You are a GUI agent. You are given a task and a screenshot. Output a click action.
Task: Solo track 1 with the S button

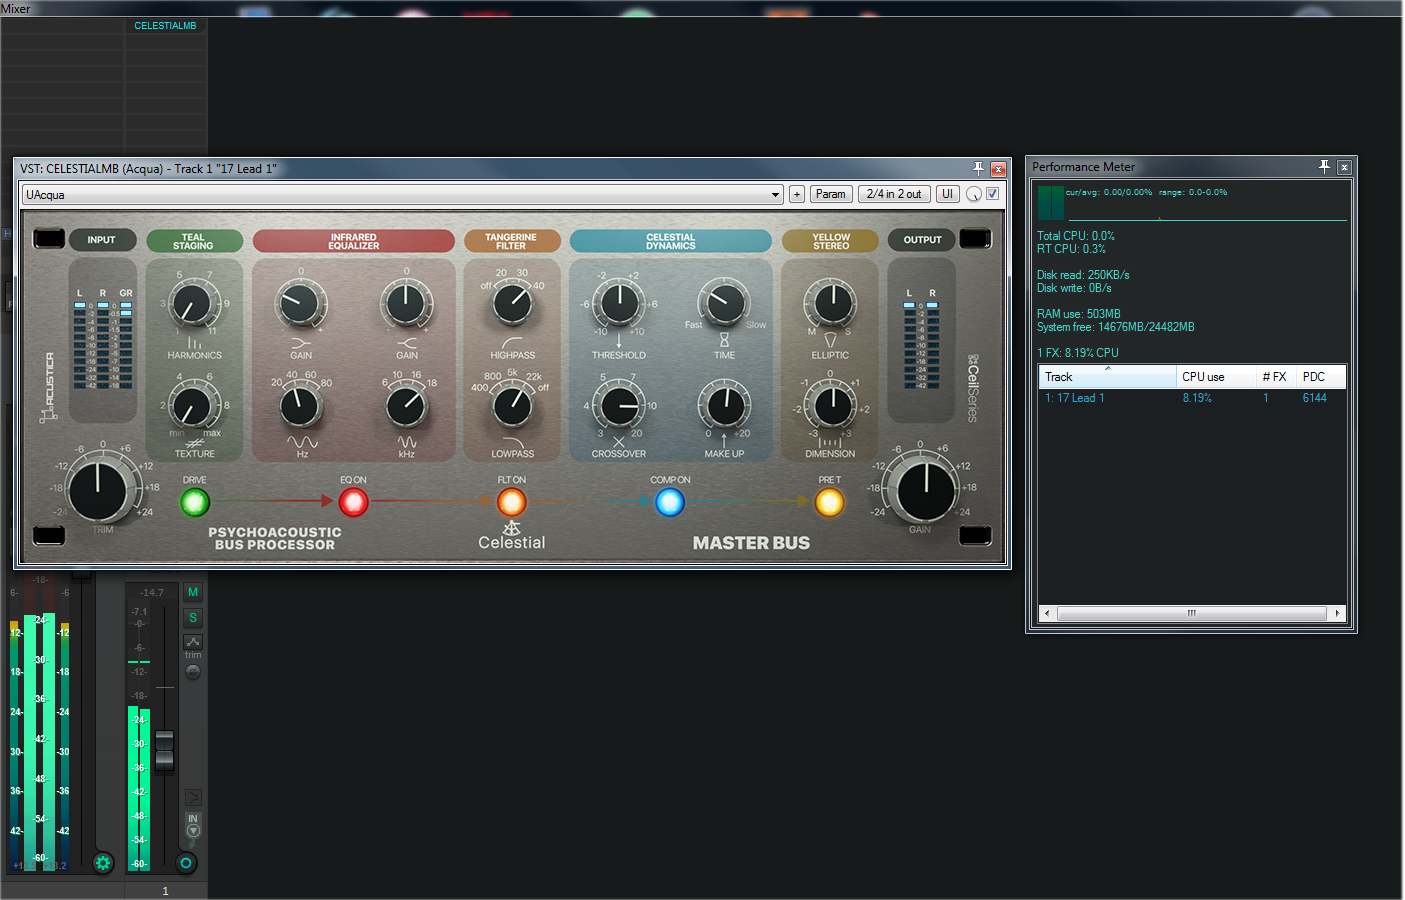click(193, 617)
